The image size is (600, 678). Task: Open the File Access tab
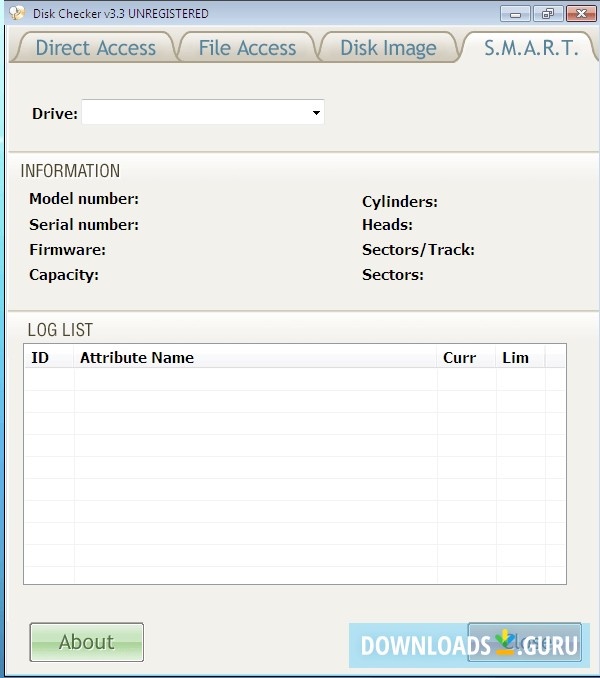247,48
